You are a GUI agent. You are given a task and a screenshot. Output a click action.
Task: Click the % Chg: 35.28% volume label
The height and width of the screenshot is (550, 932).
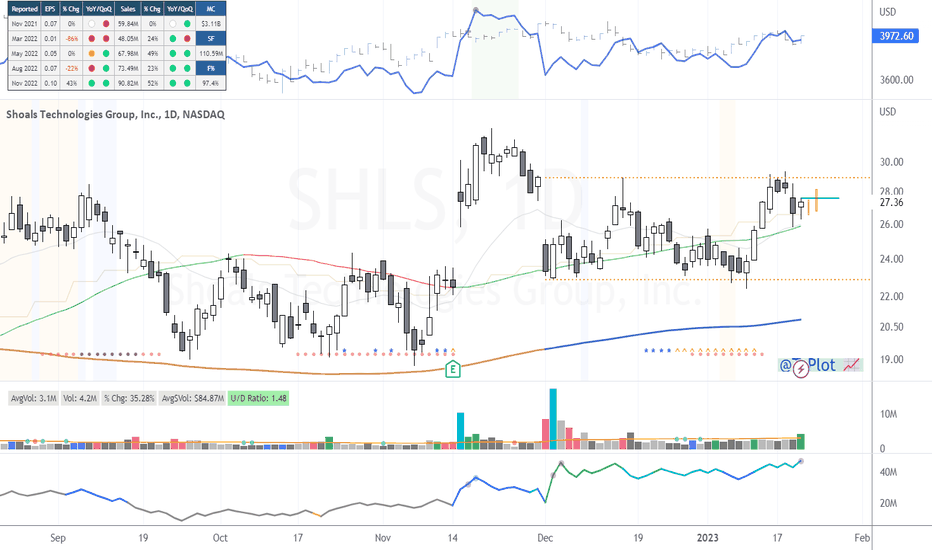point(129,398)
